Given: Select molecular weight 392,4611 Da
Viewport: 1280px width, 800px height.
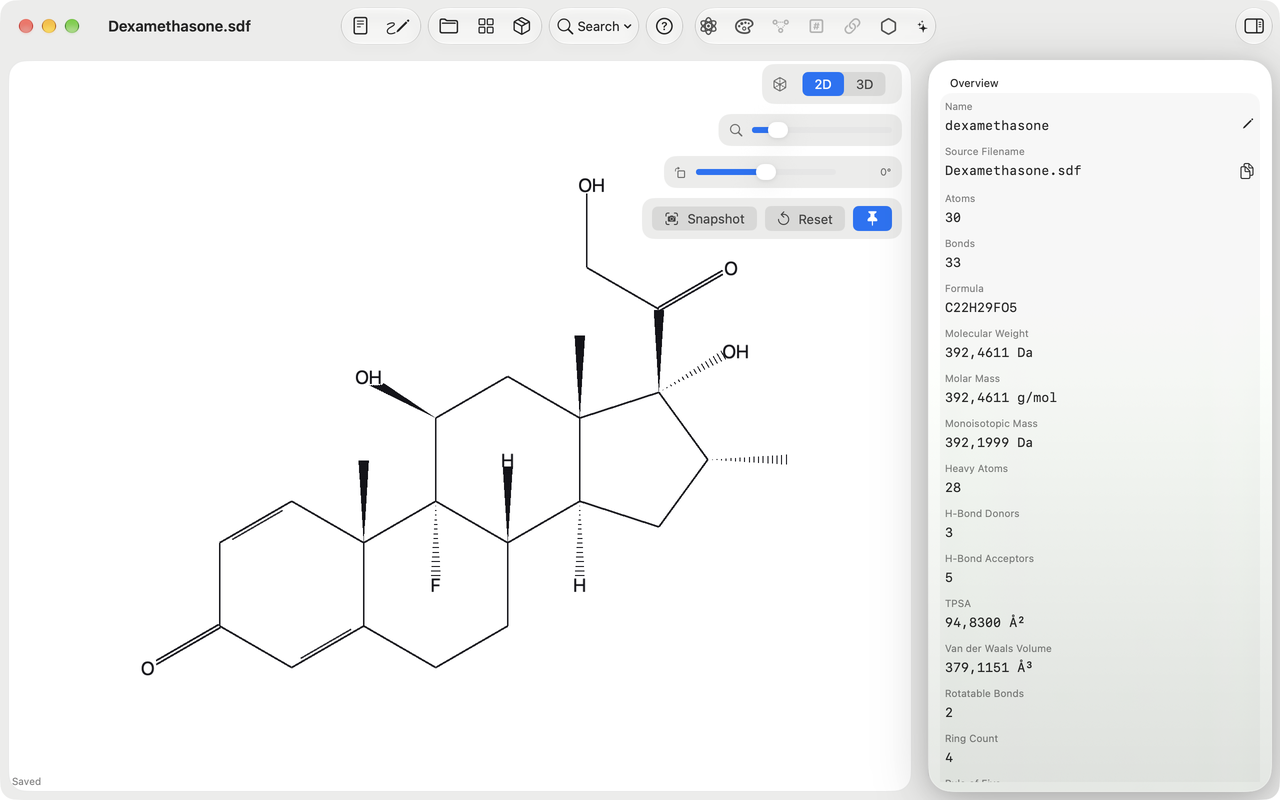Looking at the screenshot, I should (989, 352).
